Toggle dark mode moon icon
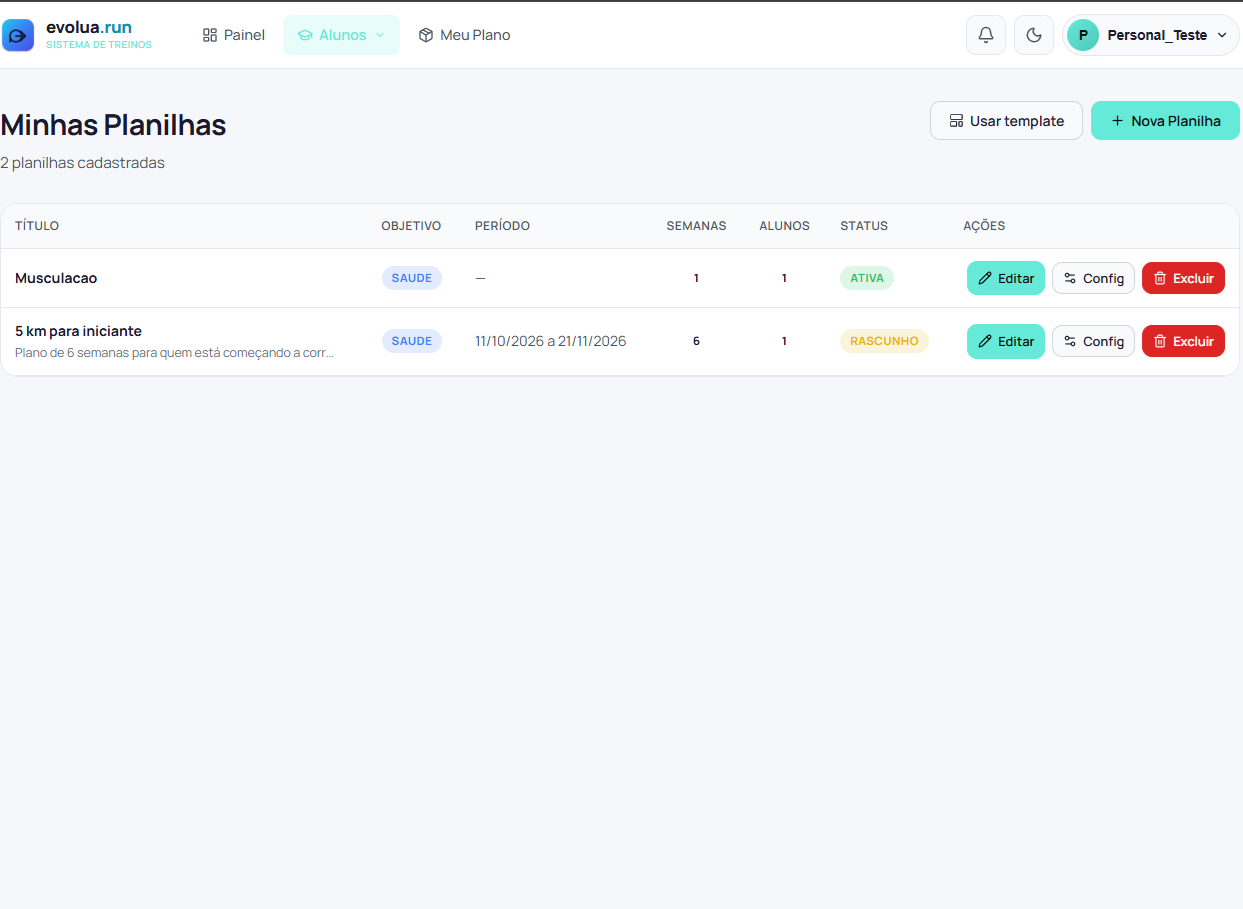The width and height of the screenshot is (1243, 909). 1034,35
